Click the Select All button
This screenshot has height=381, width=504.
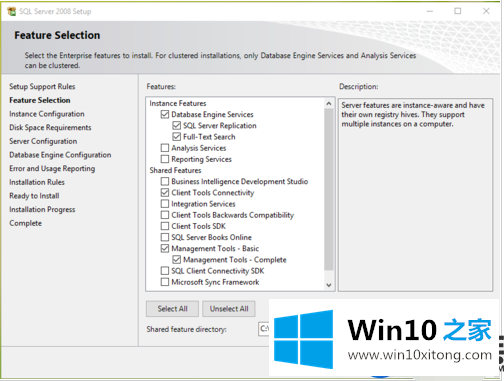pos(172,309)
